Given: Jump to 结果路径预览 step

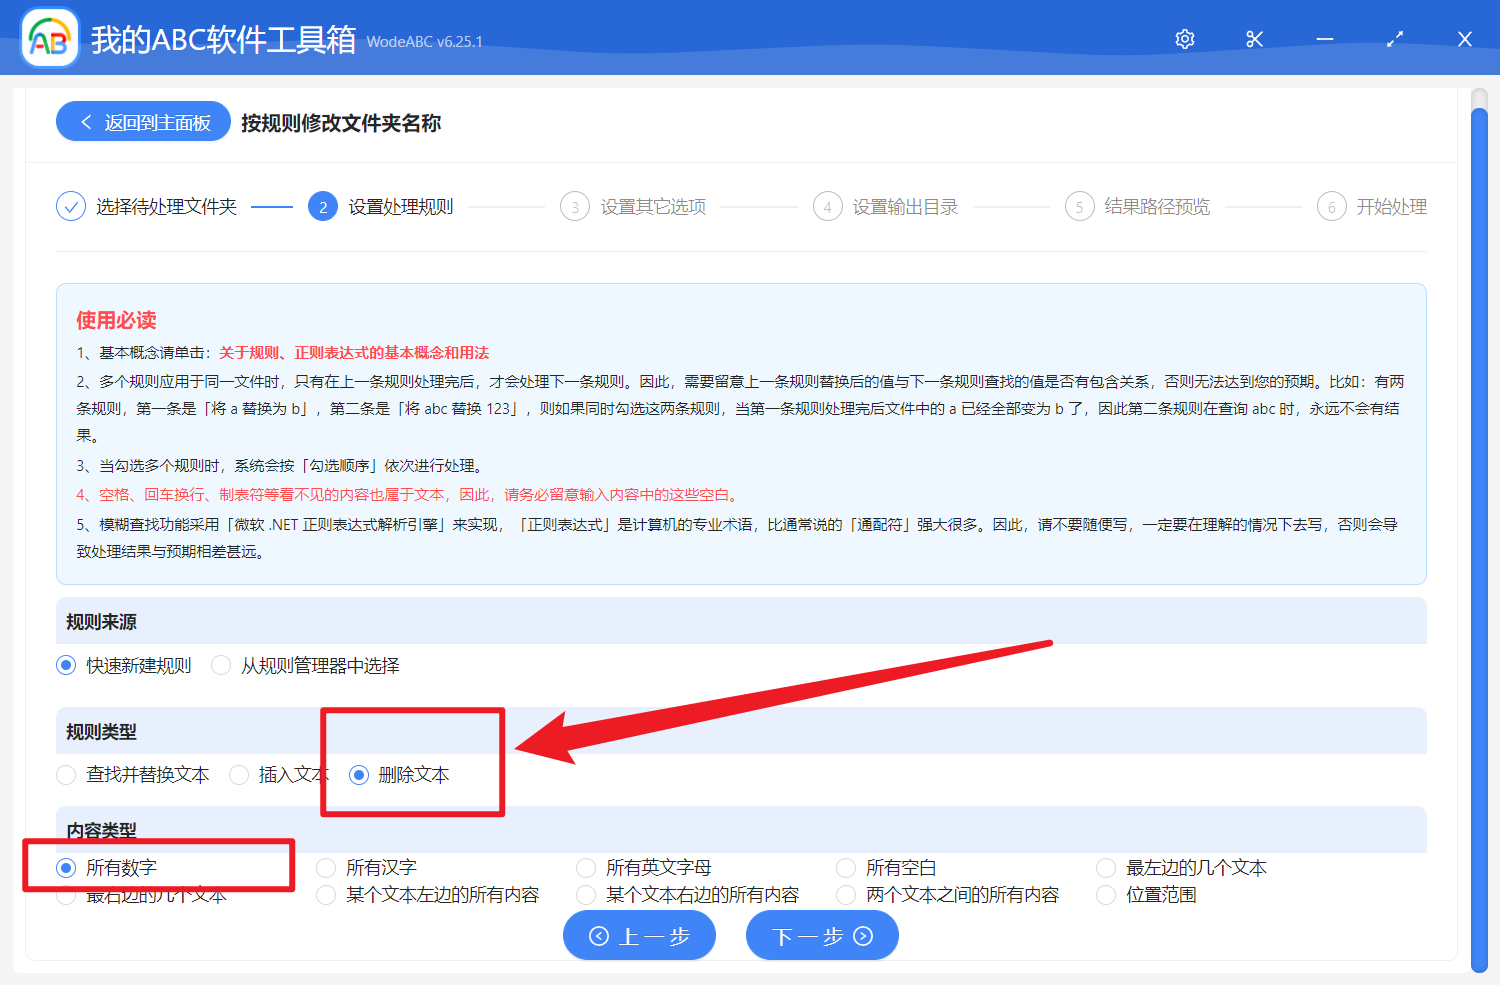Looking at the screenshot, I should pyautogui.click(x=1156, y=207).
